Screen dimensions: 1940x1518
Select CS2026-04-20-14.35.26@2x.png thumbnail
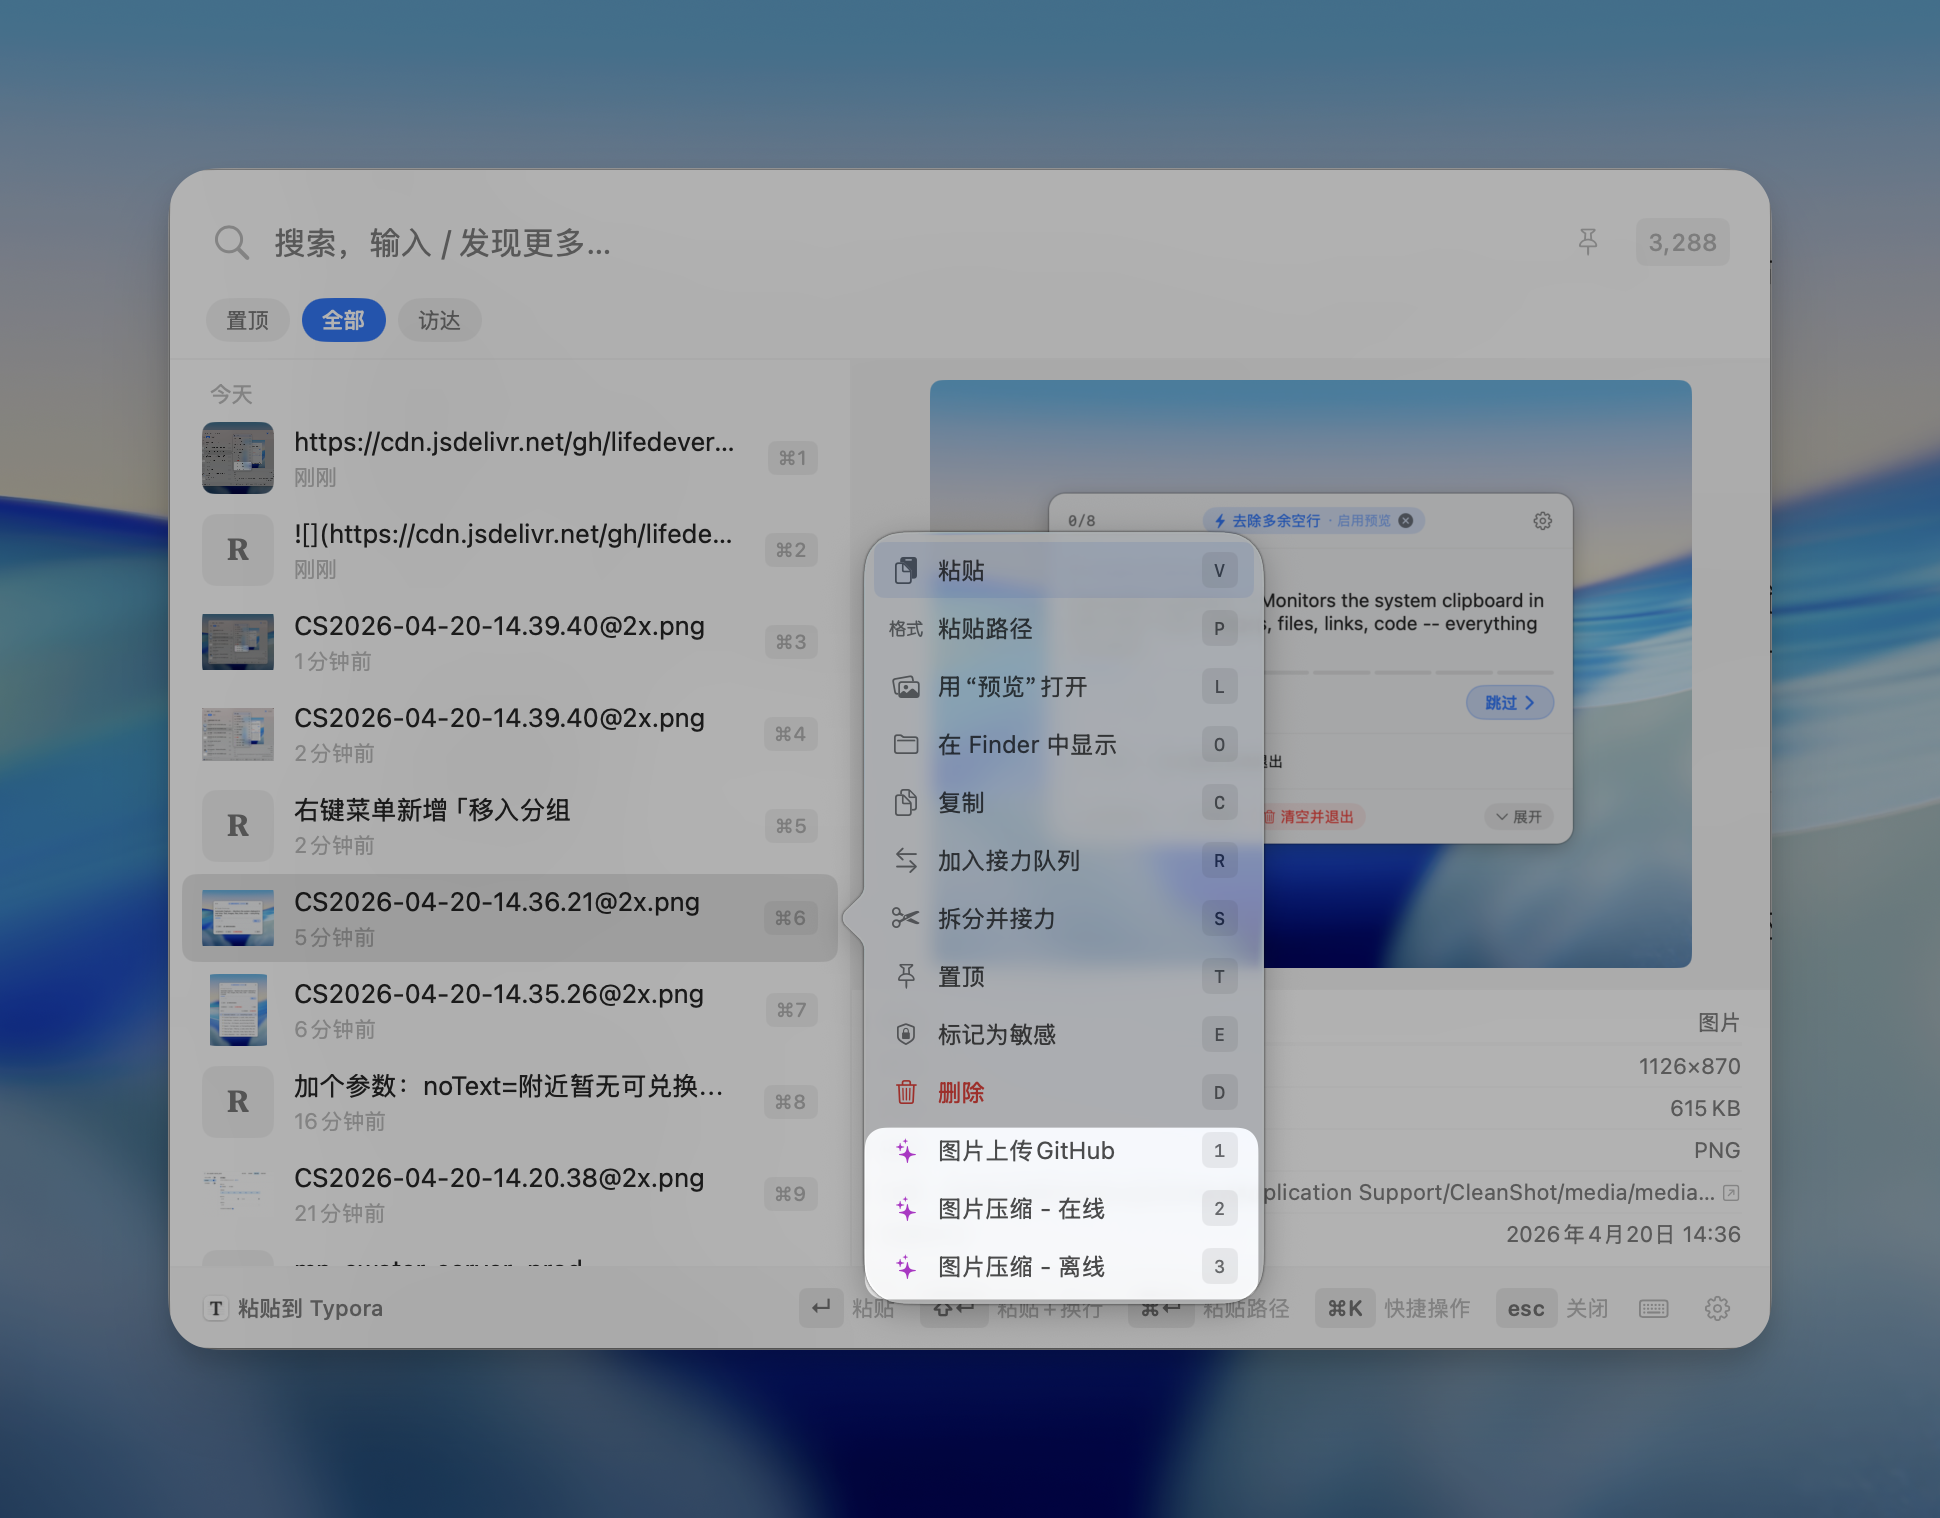click(x=238, y=1010)
